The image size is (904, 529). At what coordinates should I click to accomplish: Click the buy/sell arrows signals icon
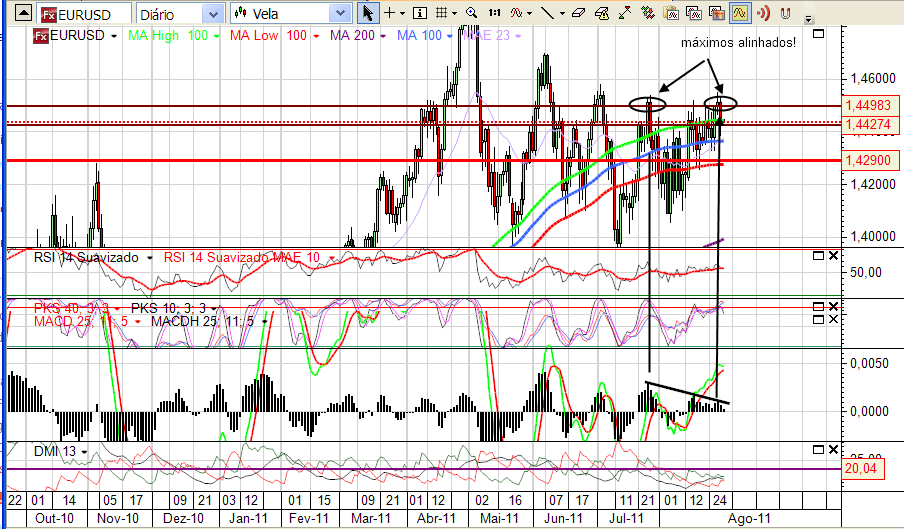point(648,13)
